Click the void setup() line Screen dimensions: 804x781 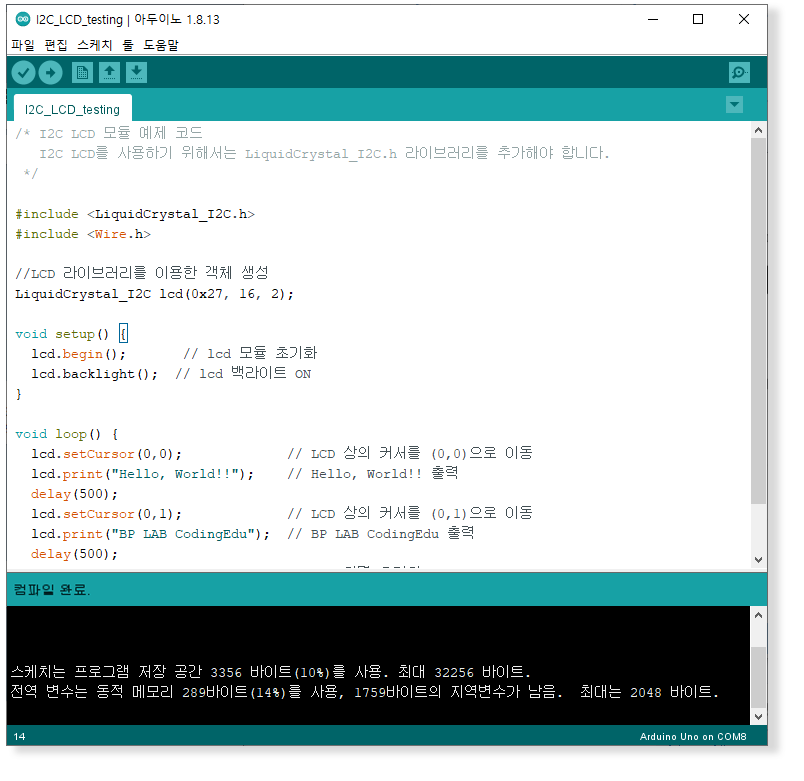click(x=71, y=334)
